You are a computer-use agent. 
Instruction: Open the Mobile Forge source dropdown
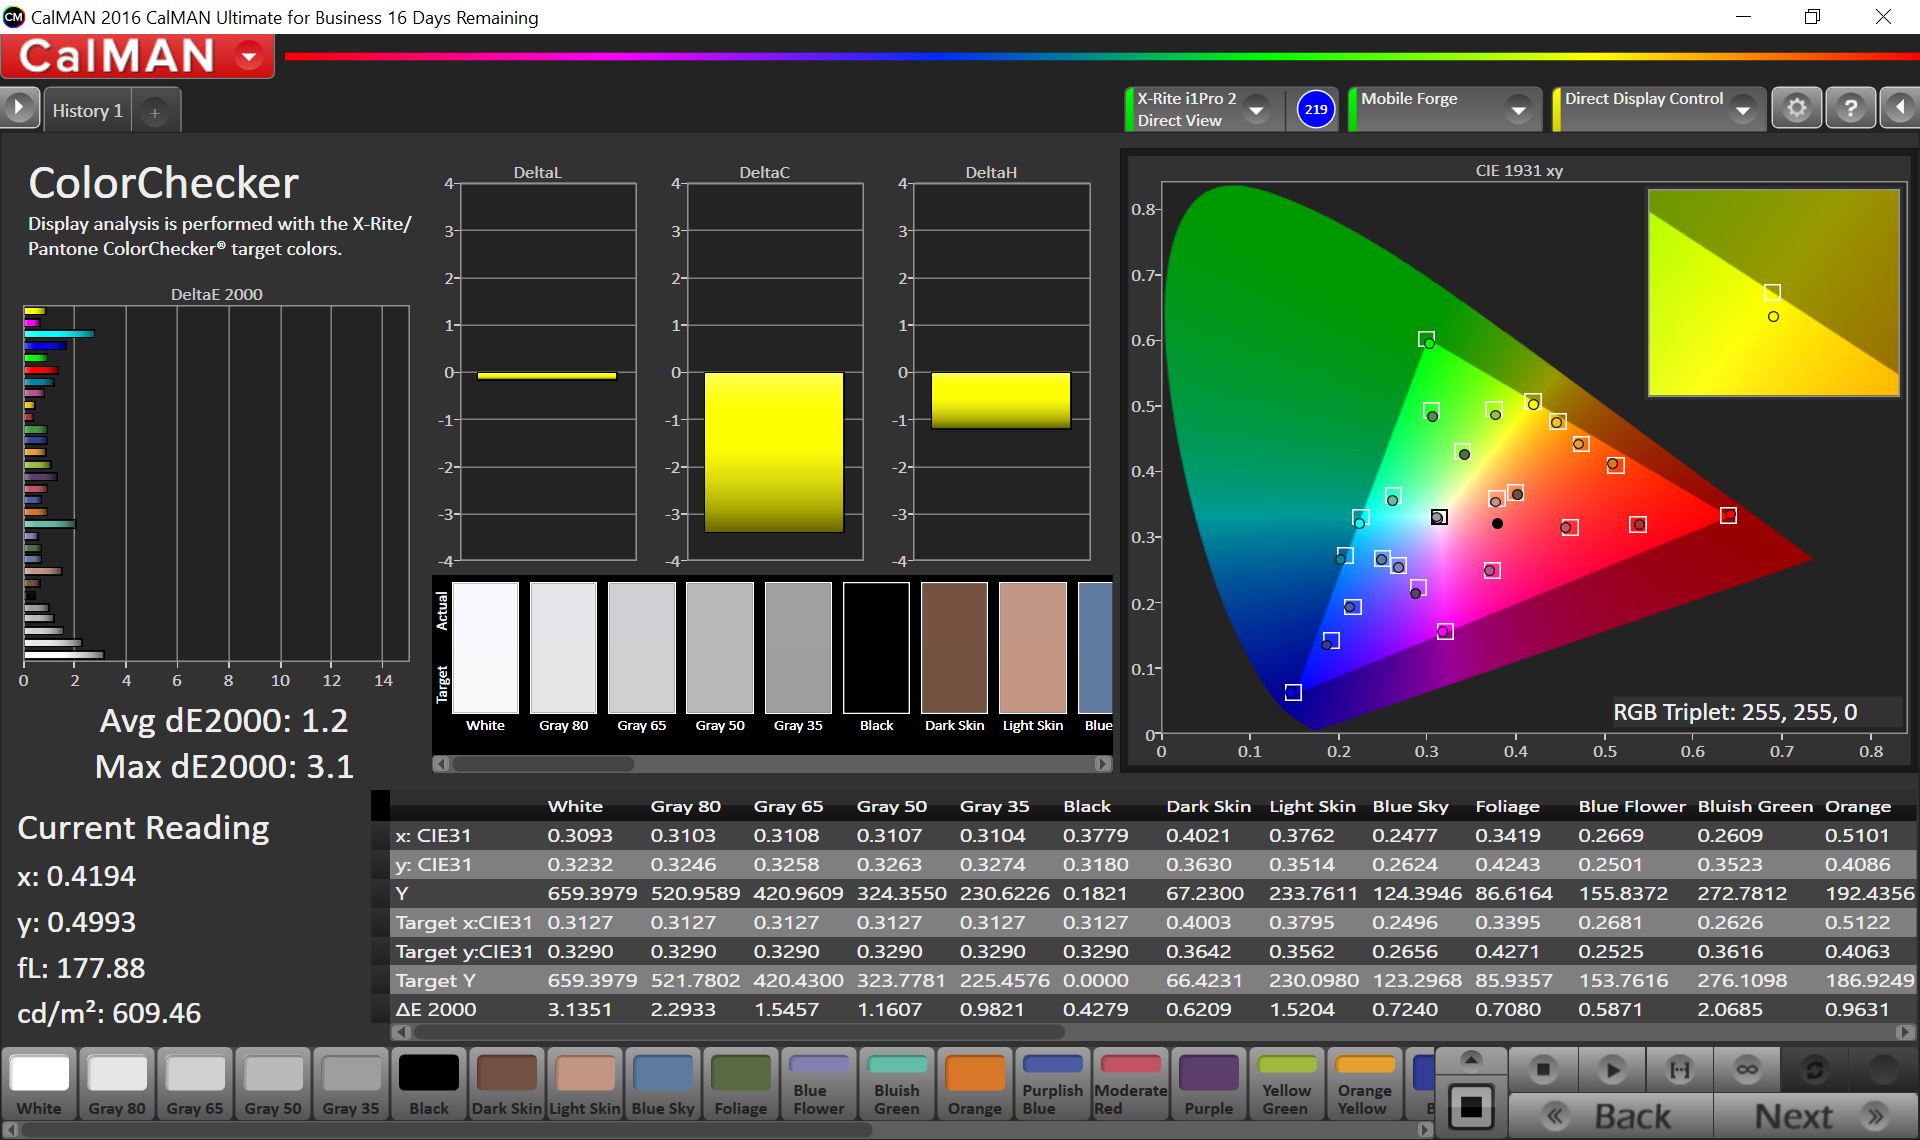(1518, 109)
